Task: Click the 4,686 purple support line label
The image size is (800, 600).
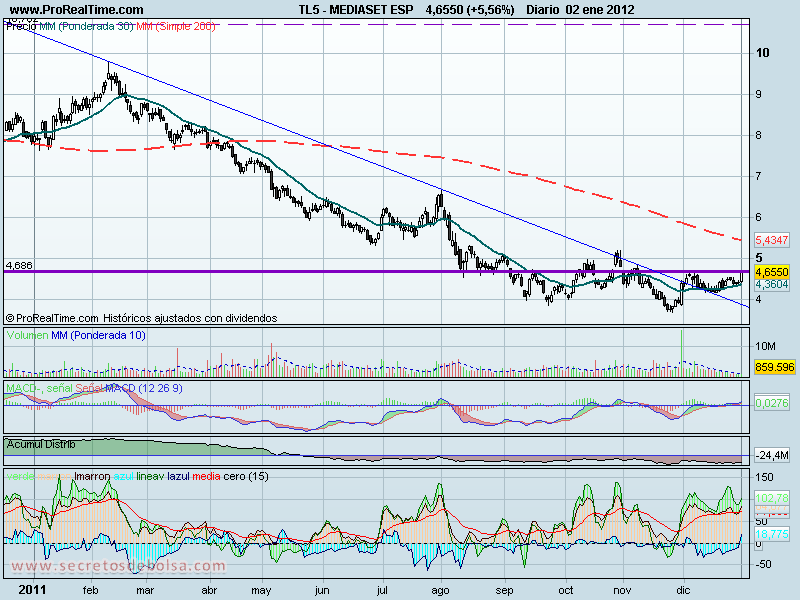Action: (x=19, y=265)
